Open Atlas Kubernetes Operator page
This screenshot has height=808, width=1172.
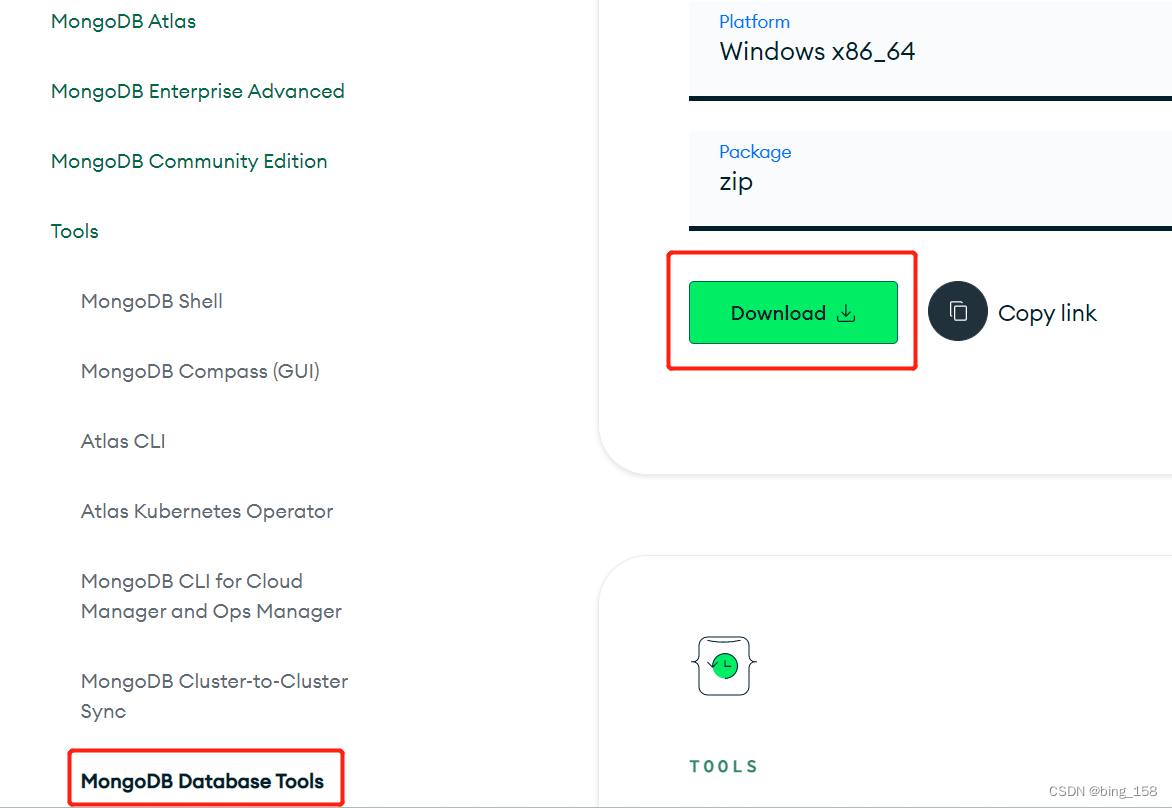(x=207, y=511)
